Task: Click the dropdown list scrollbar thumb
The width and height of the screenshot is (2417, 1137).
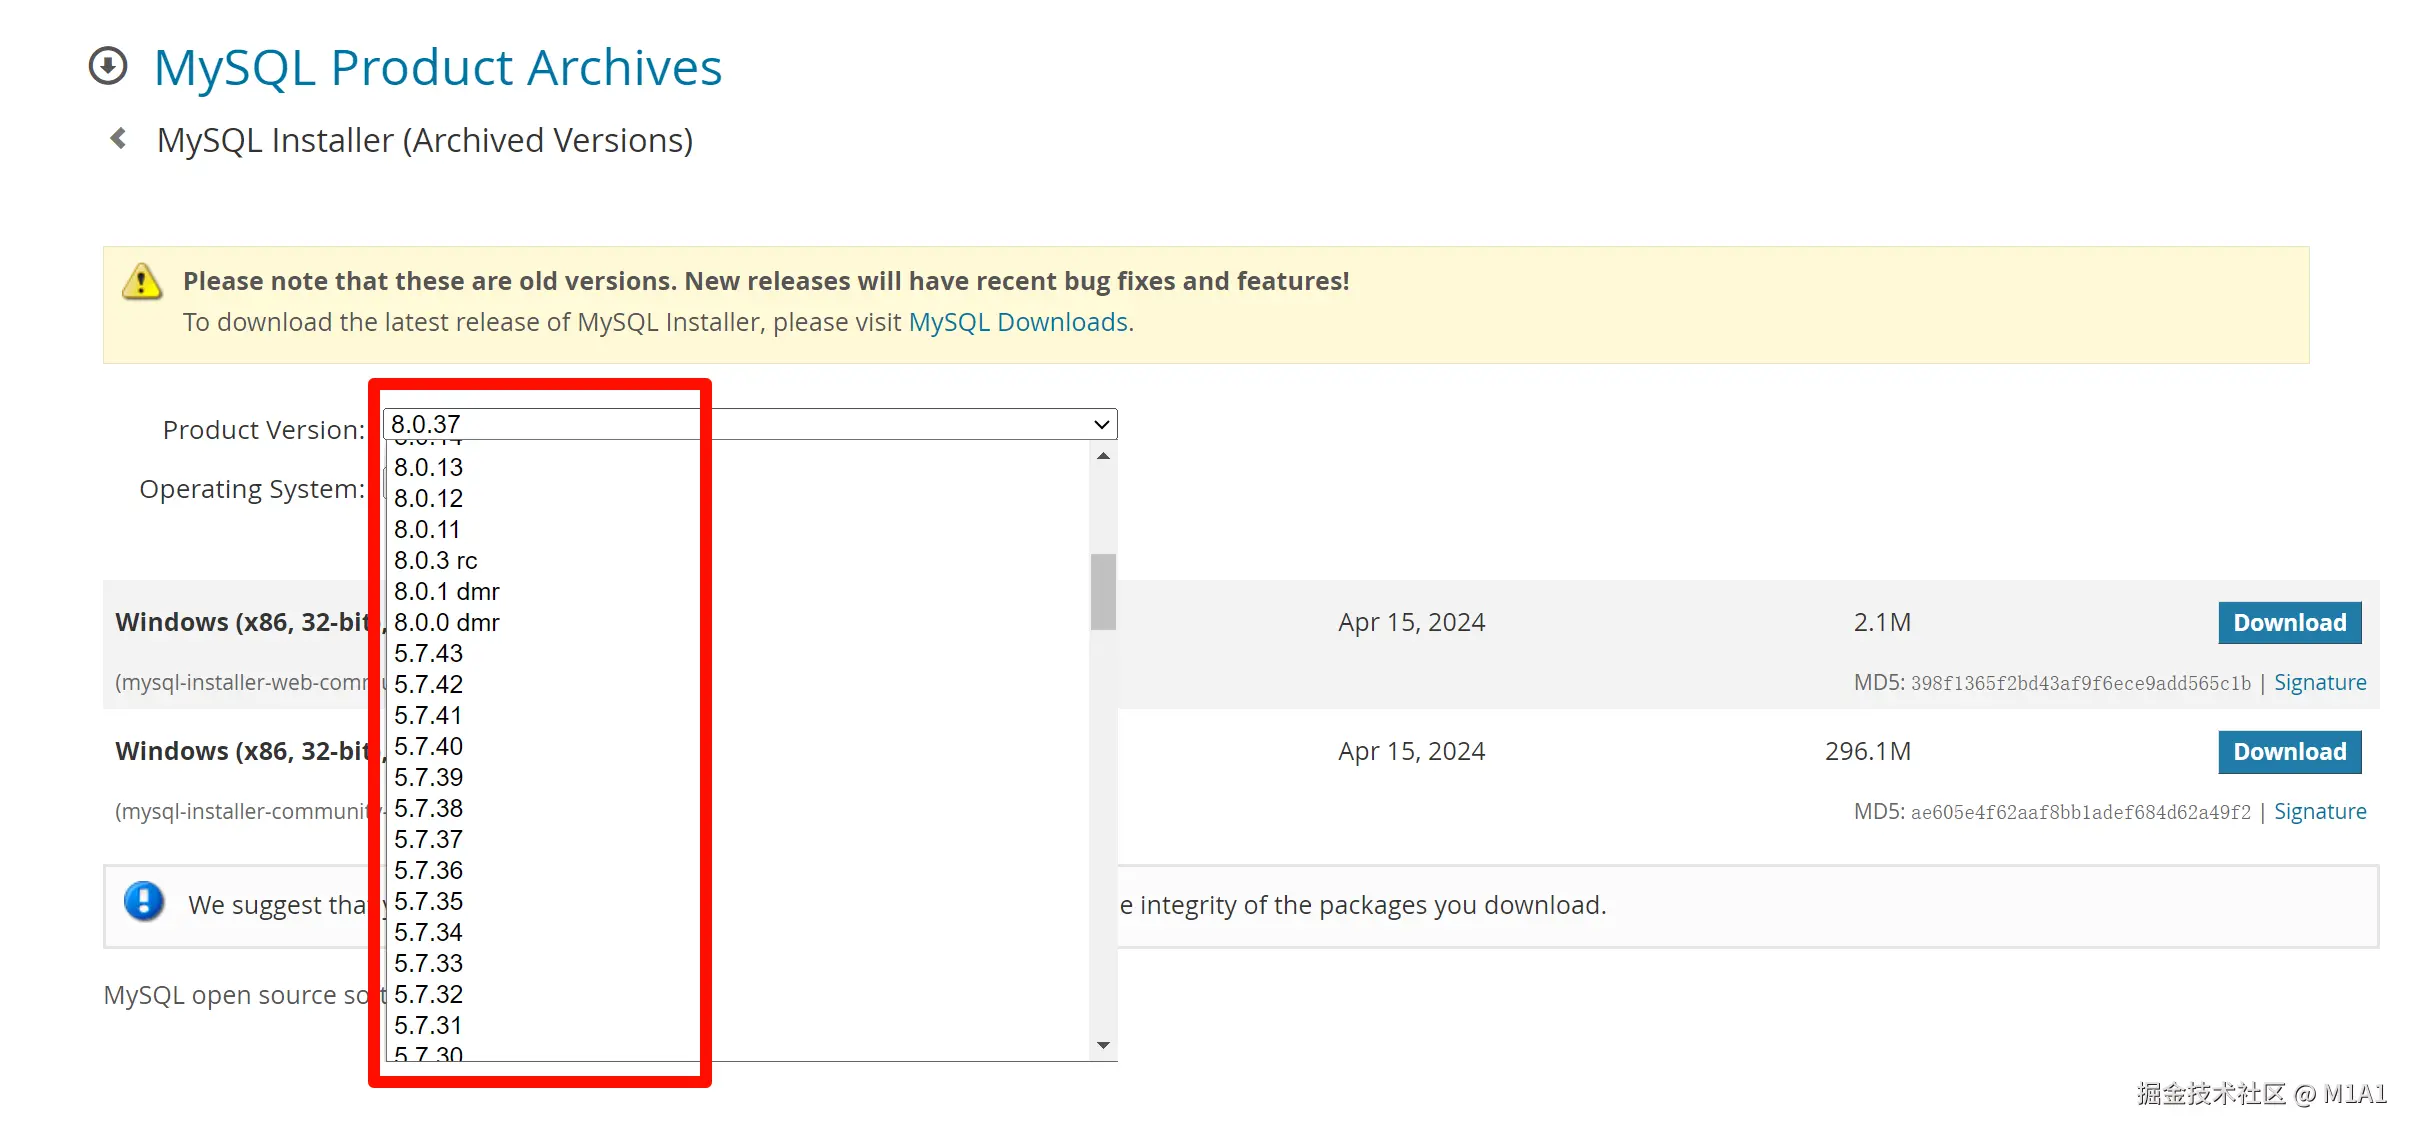Action: (x=1103, y=591)
